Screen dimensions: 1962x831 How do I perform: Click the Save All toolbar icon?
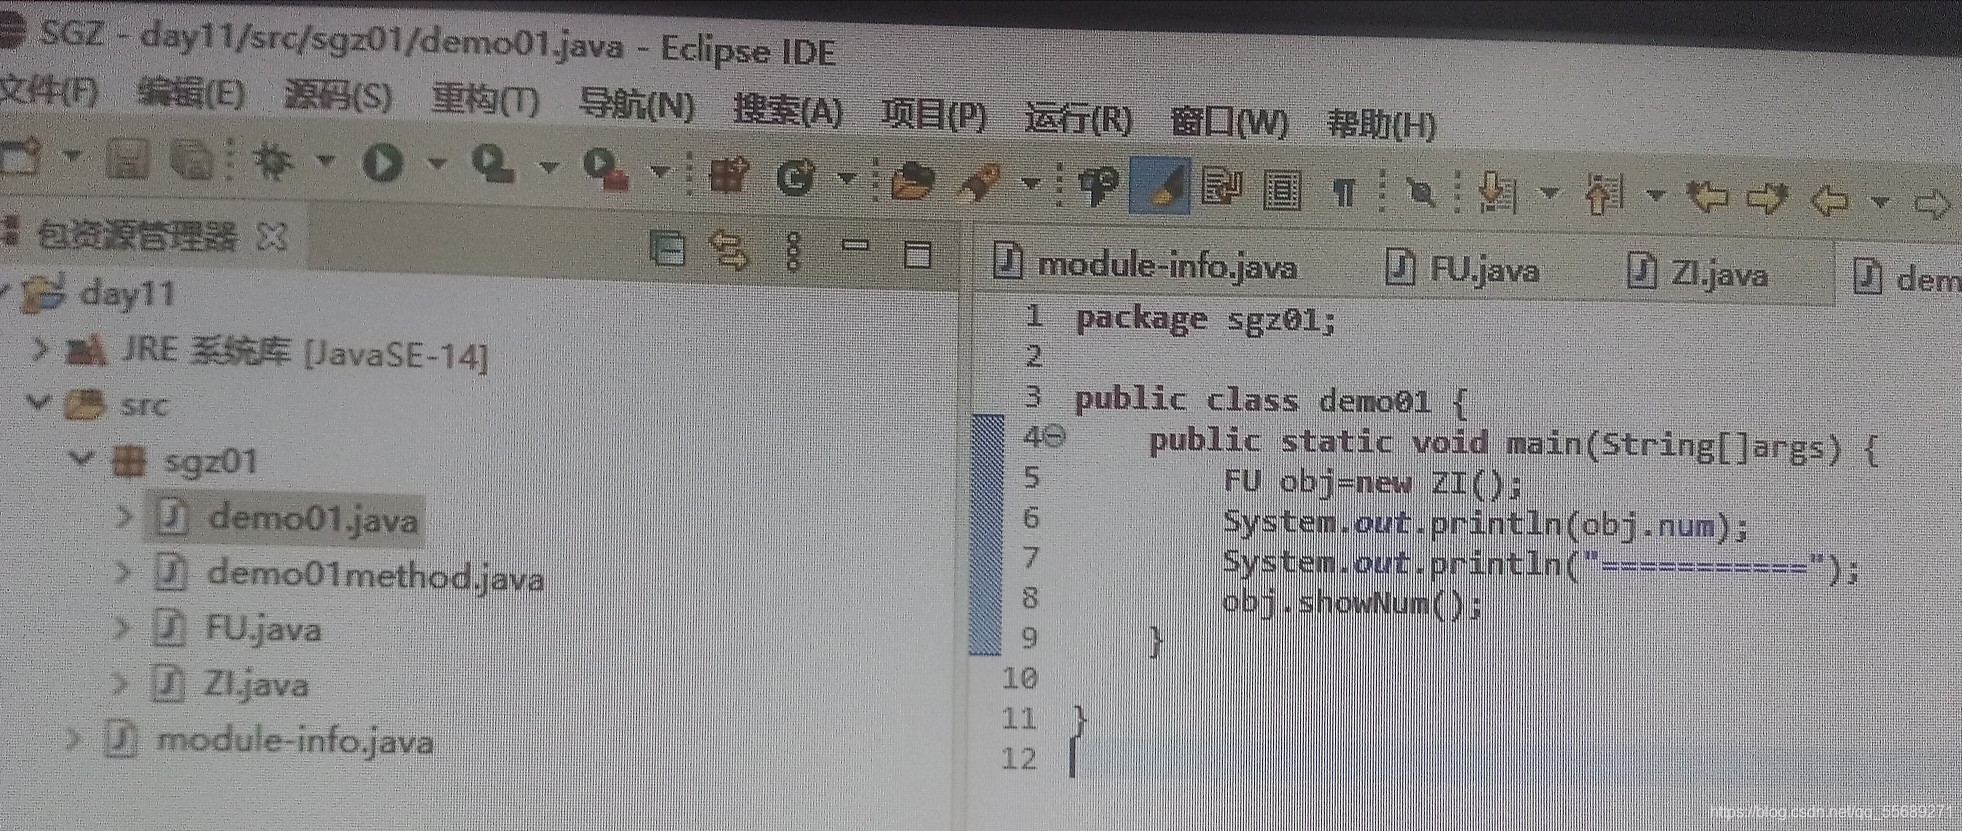point(192,159)
